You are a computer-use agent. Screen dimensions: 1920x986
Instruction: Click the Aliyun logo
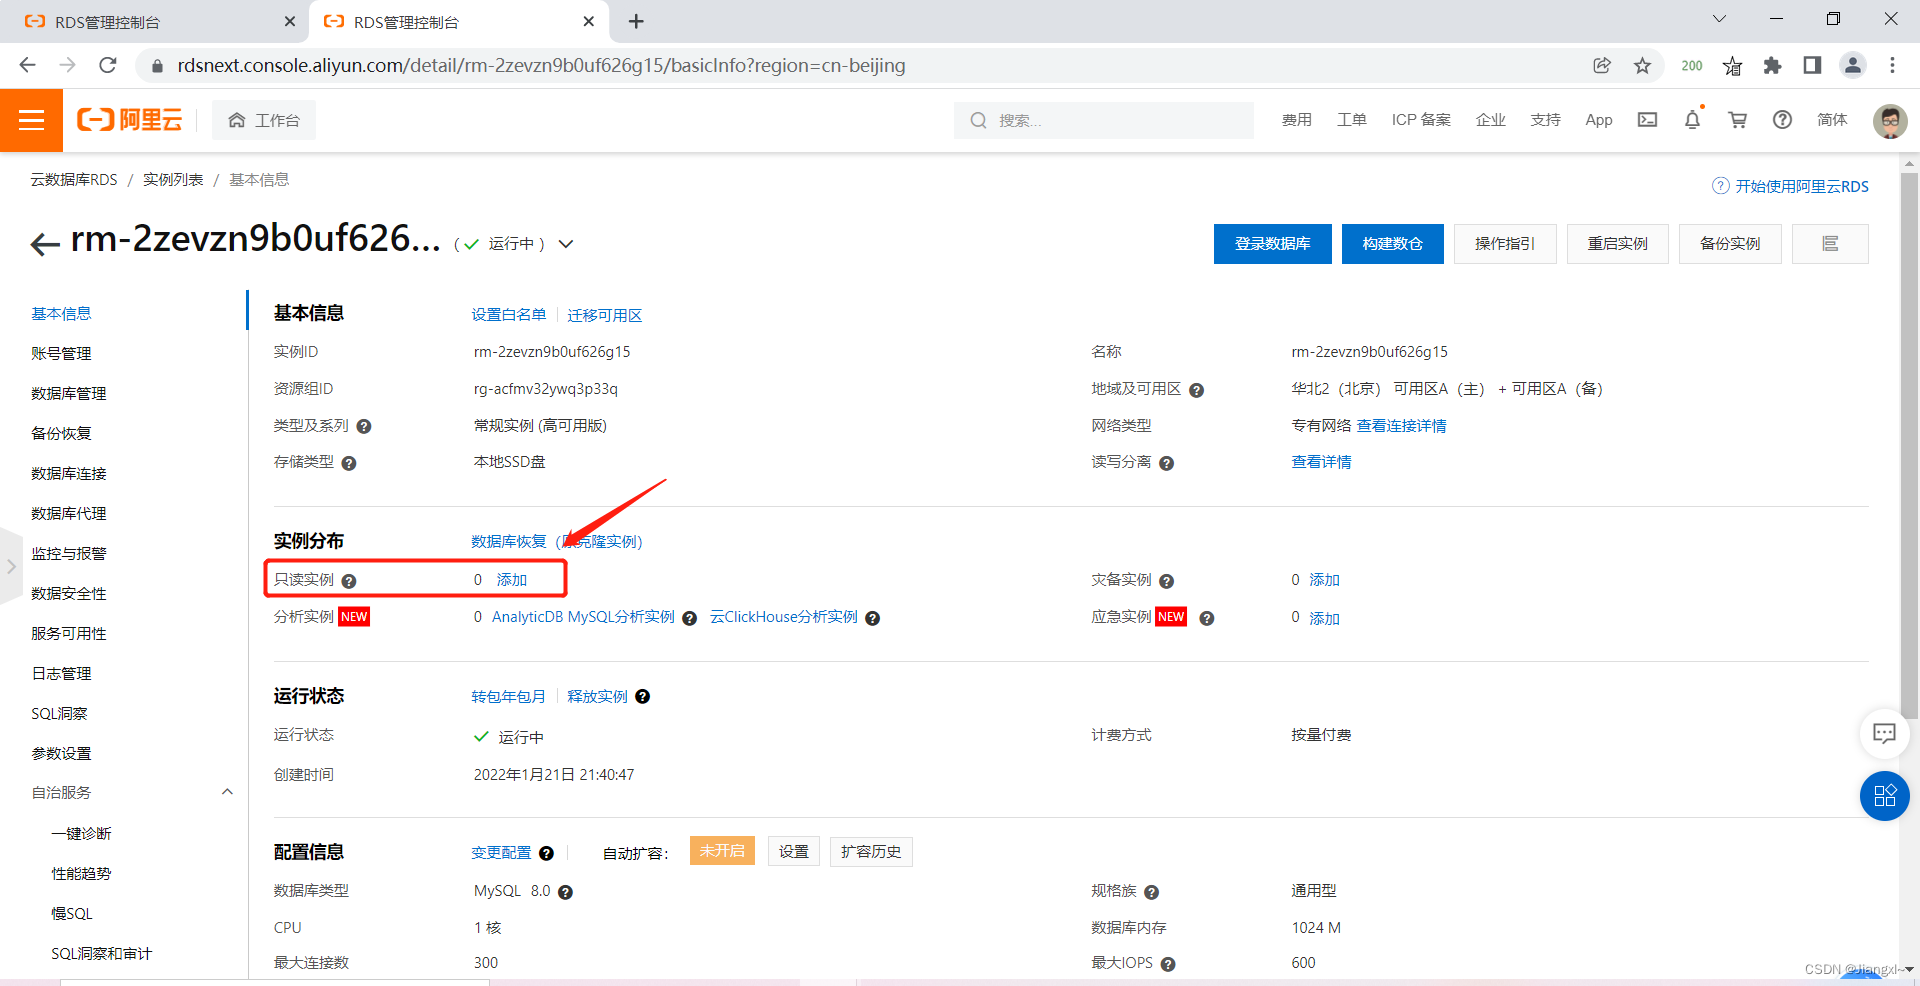pyautogui.click(x=130, y=120)
